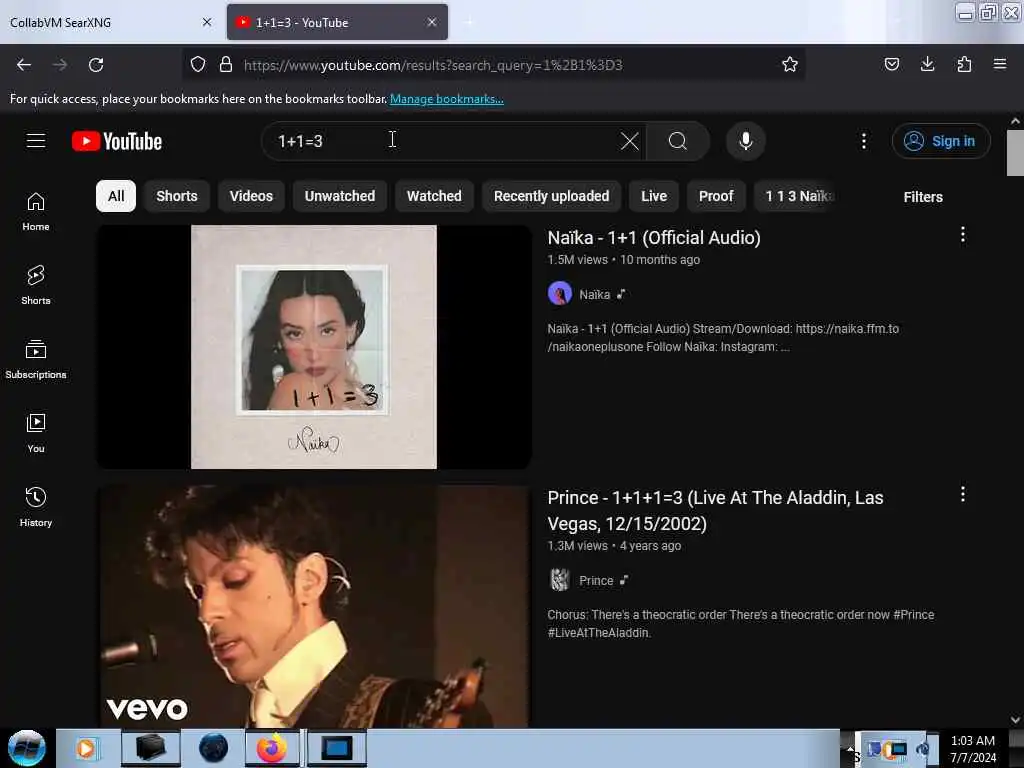Click Sign in button

coord(941,141)
